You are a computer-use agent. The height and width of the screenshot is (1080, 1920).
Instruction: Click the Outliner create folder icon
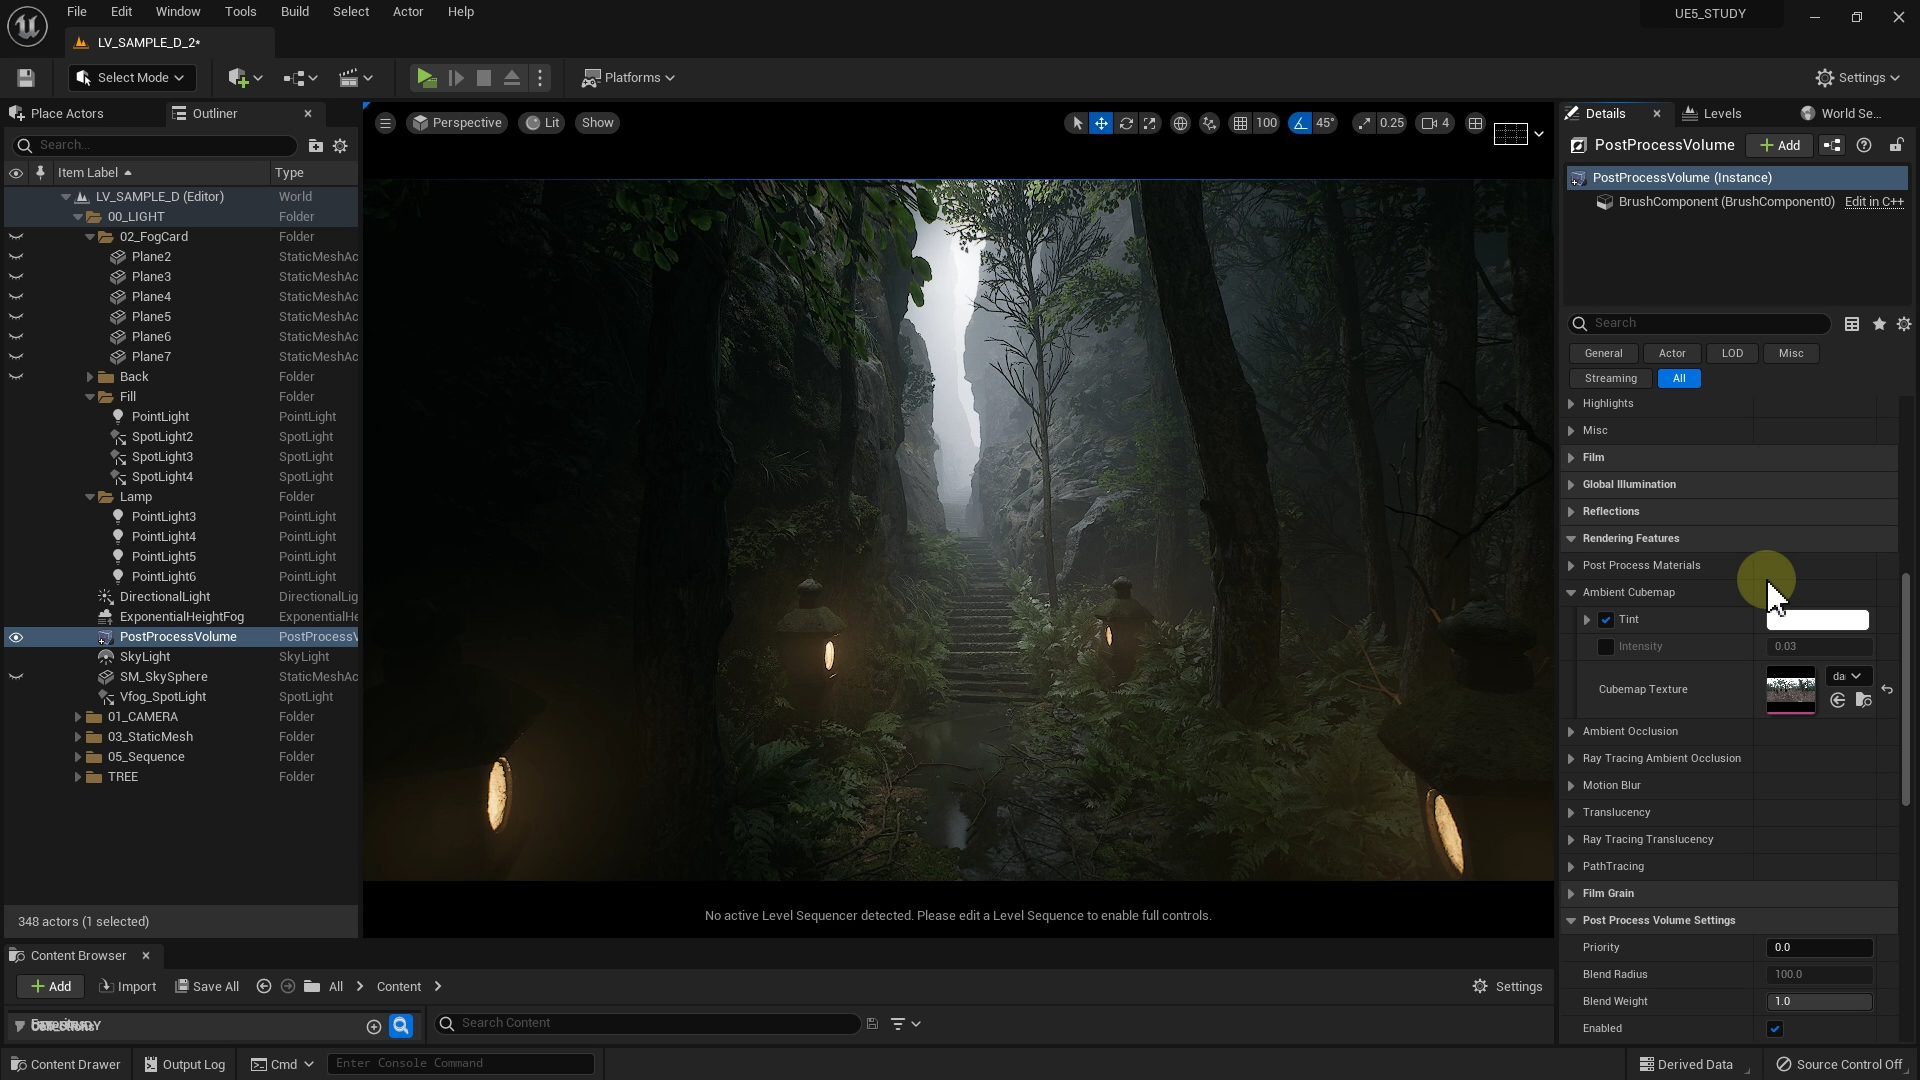click(x=315, y=146)
